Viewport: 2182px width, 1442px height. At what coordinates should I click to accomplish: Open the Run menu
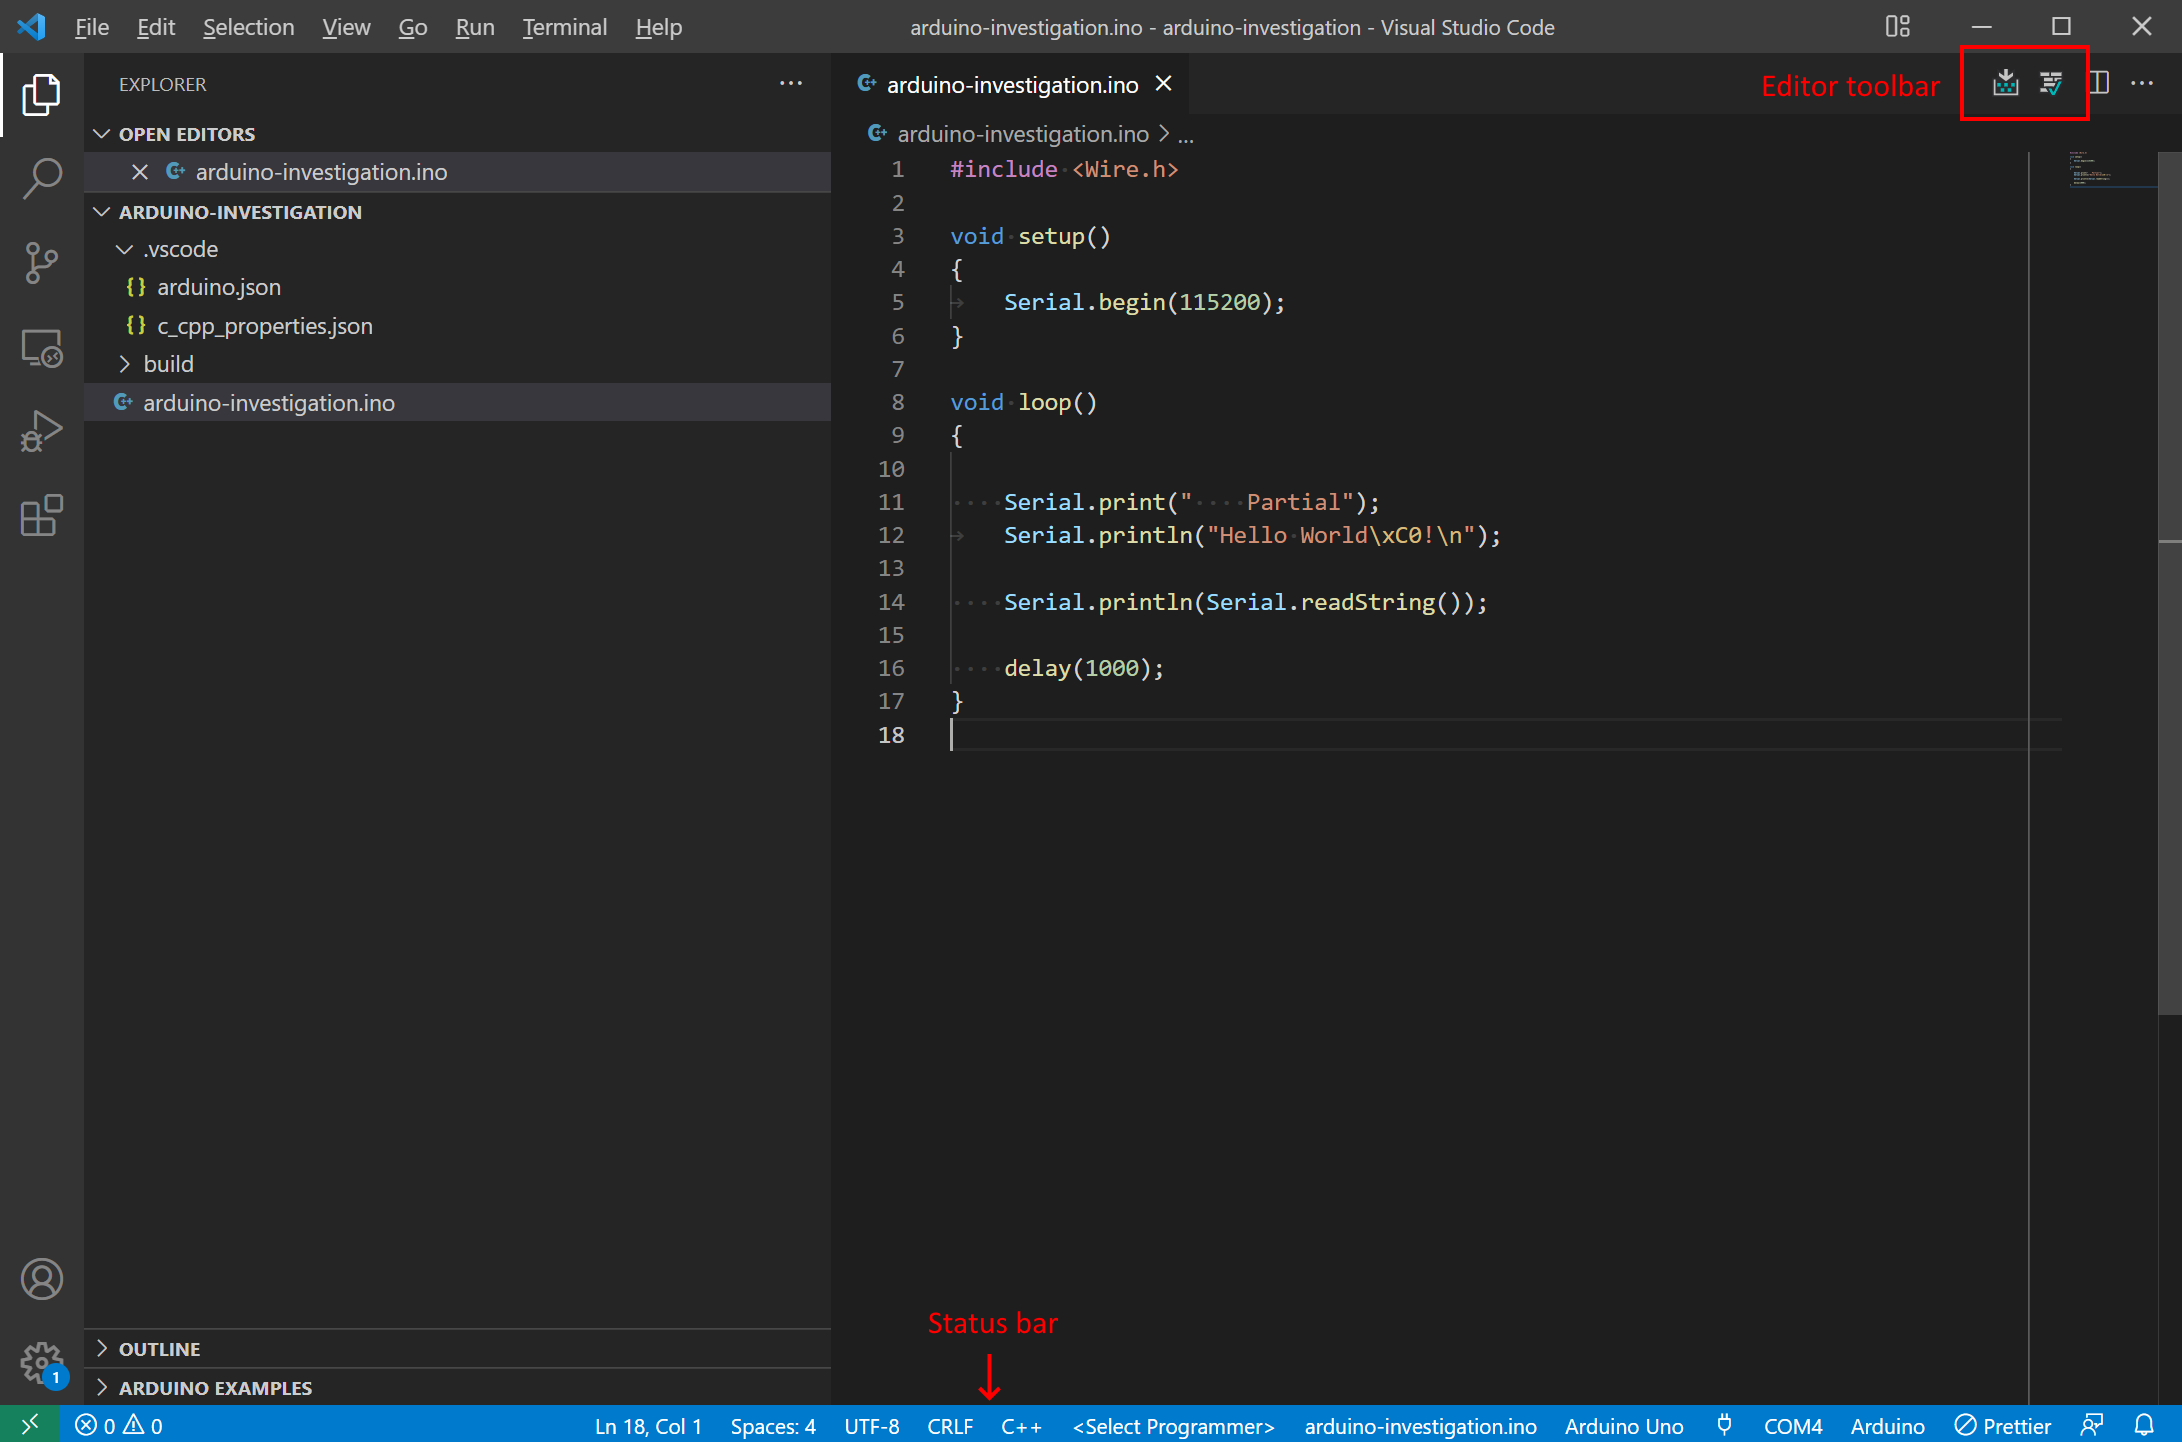[475, 27]
